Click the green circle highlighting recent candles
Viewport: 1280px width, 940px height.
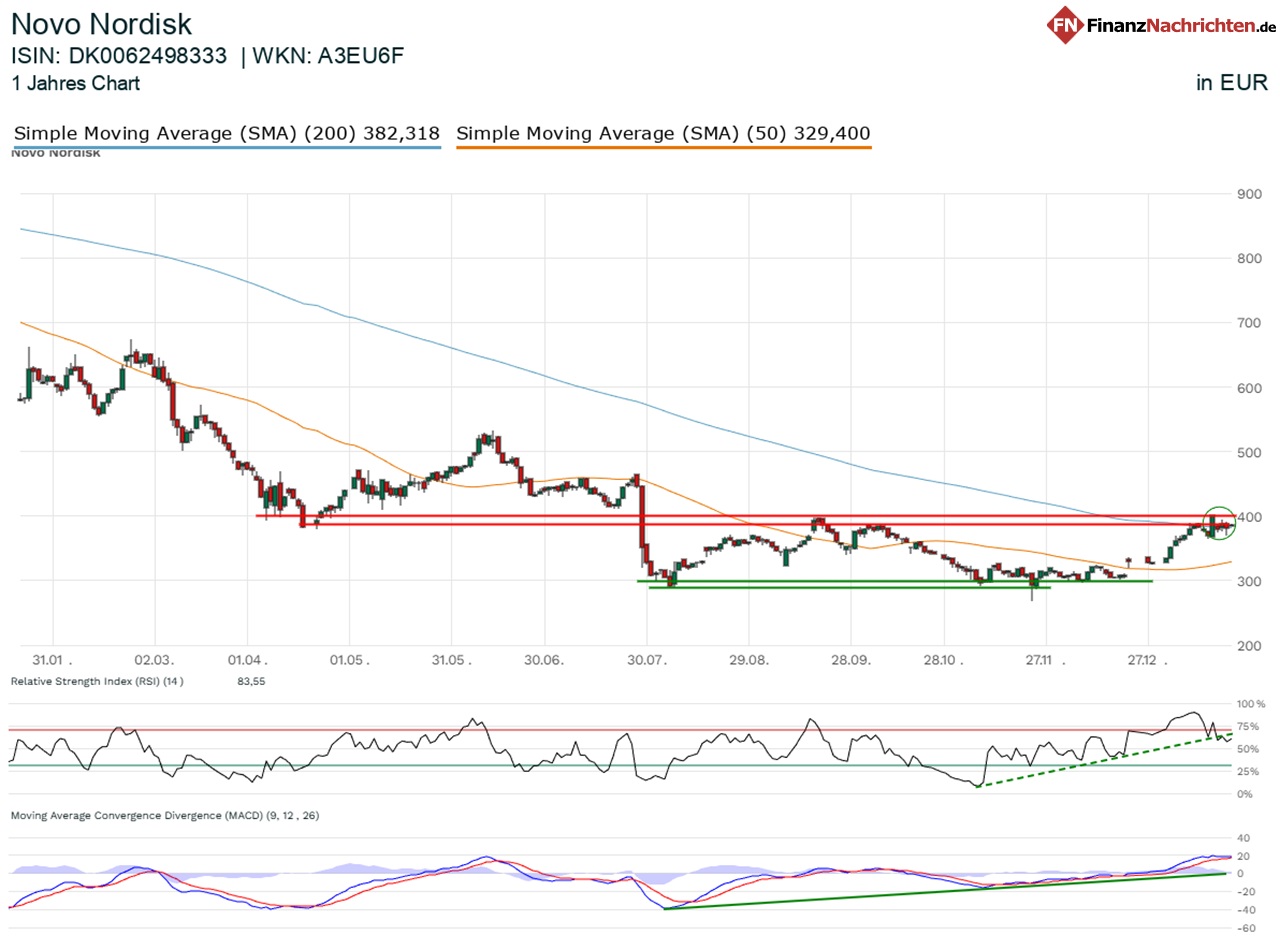tap(1221, 521)
